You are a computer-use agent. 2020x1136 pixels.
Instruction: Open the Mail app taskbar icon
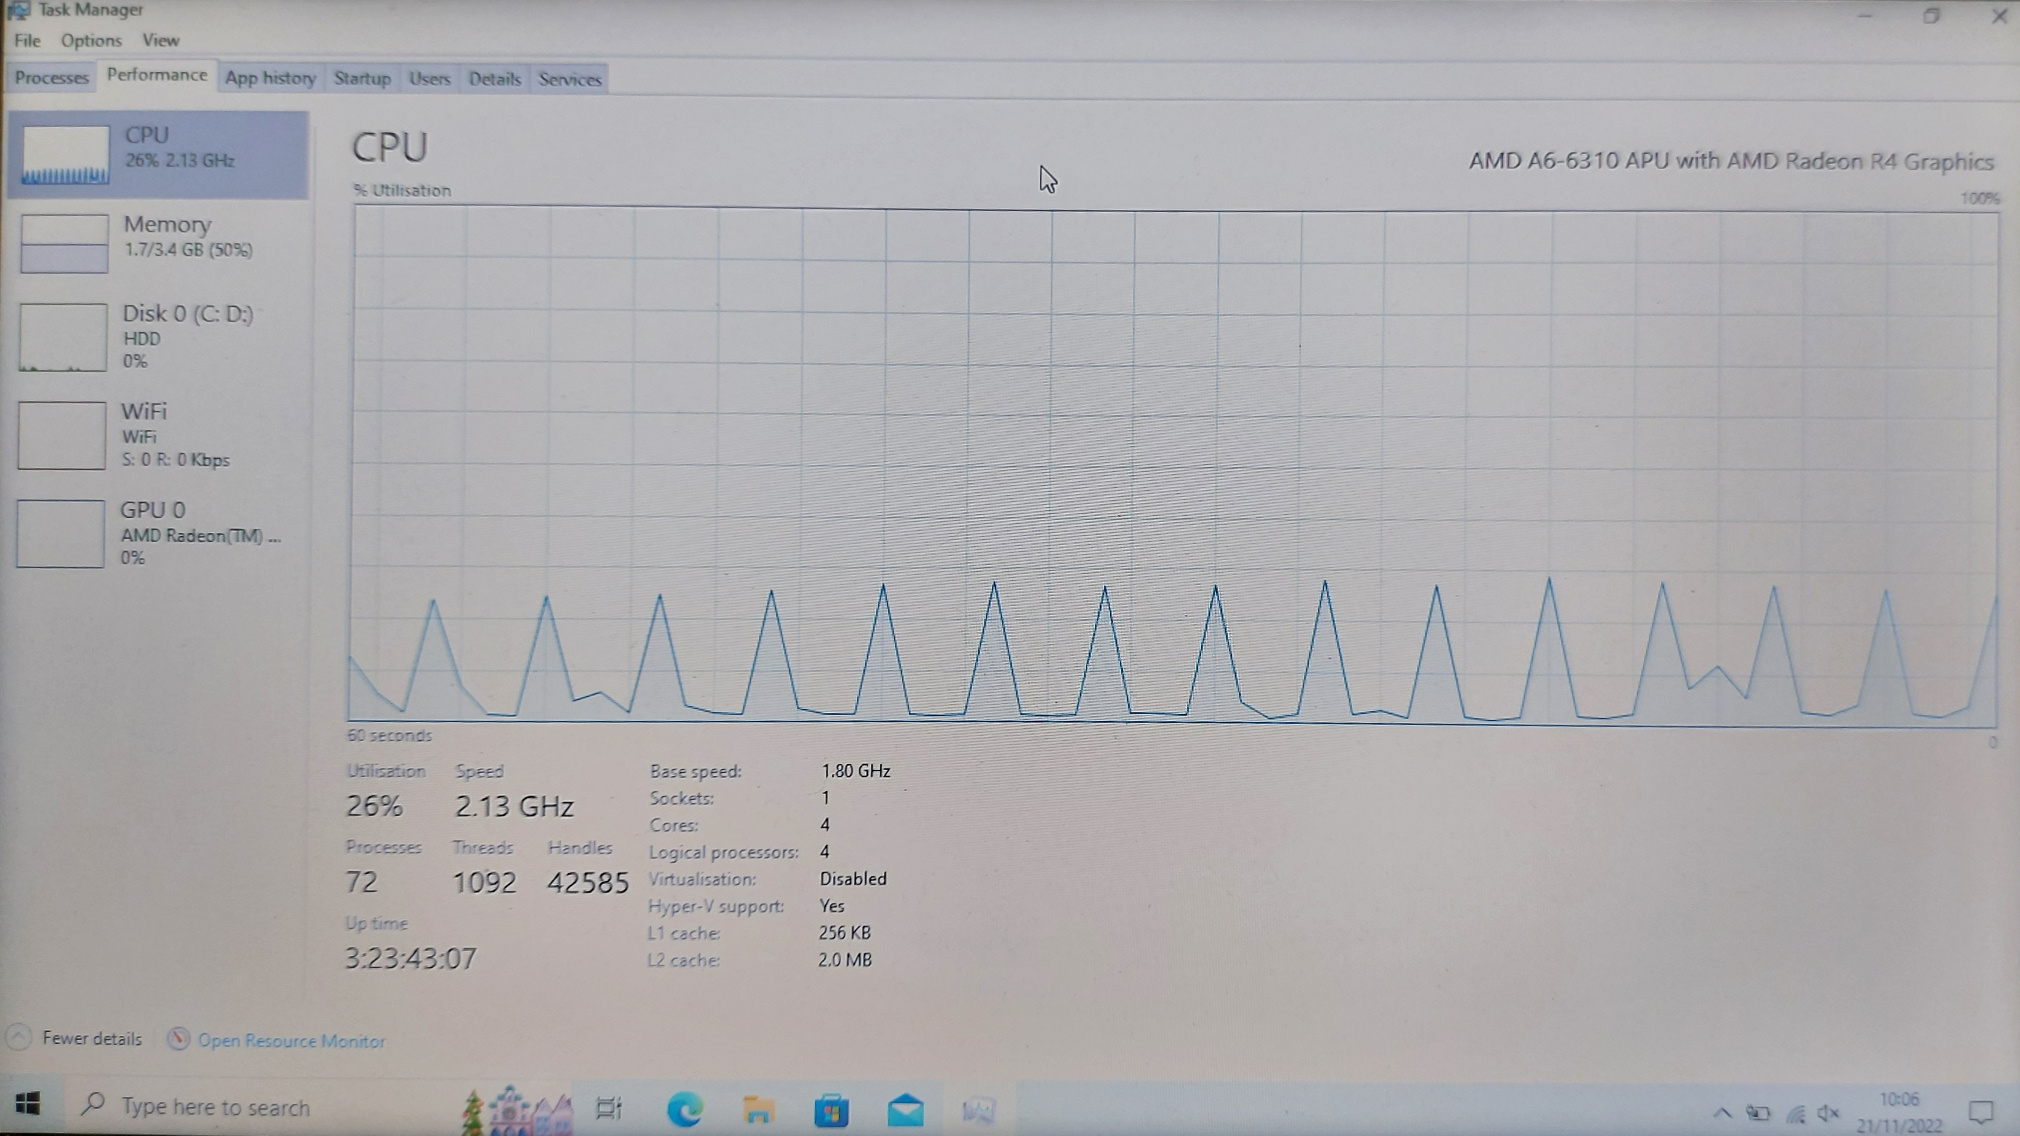(905, 1109)
